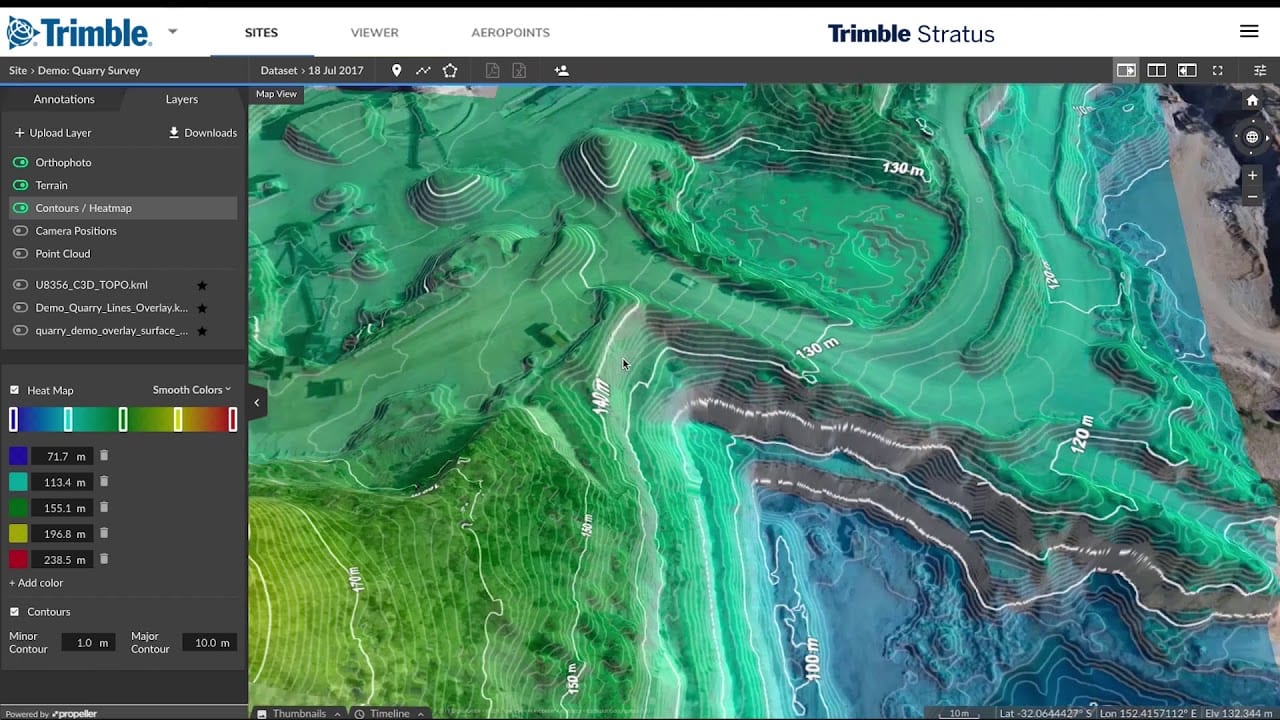Viewport: 1280px width, 720px height.
Task: Zoom in on the map
Action: tap(1252, 176)
